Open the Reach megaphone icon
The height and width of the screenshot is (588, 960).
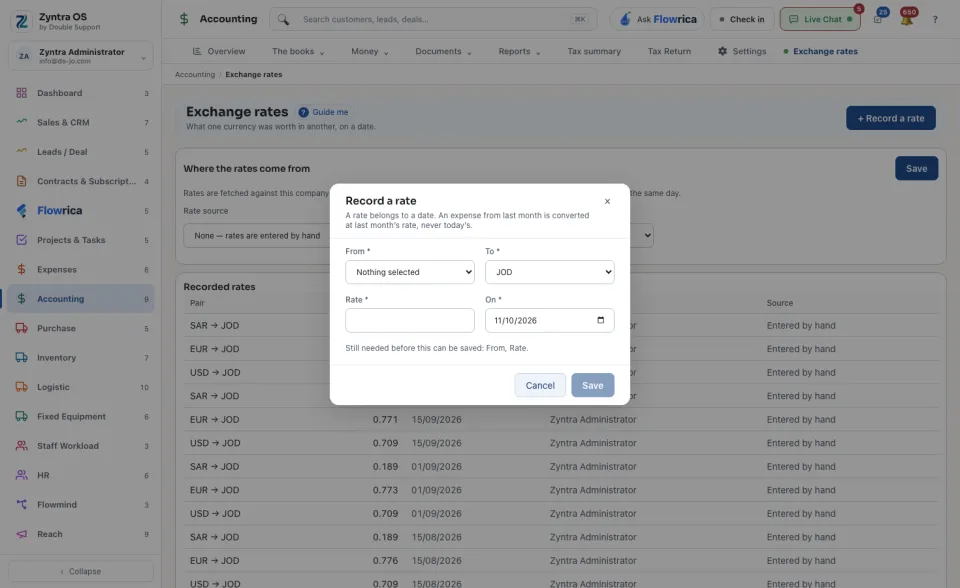[21, 533]
